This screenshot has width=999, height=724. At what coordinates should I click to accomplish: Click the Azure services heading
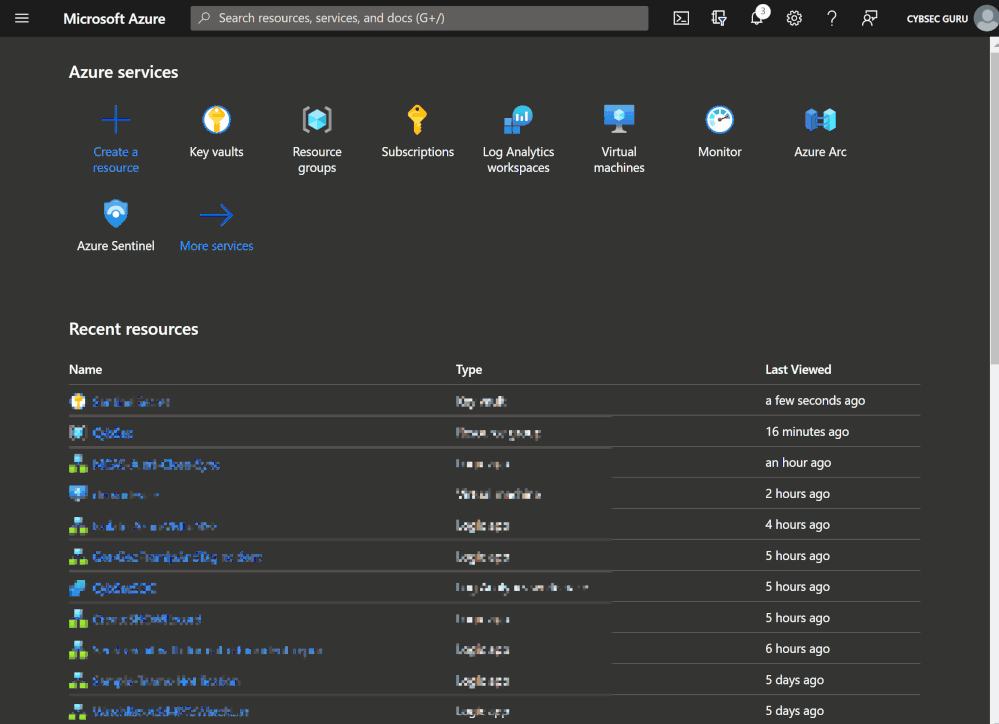point(124,72)
